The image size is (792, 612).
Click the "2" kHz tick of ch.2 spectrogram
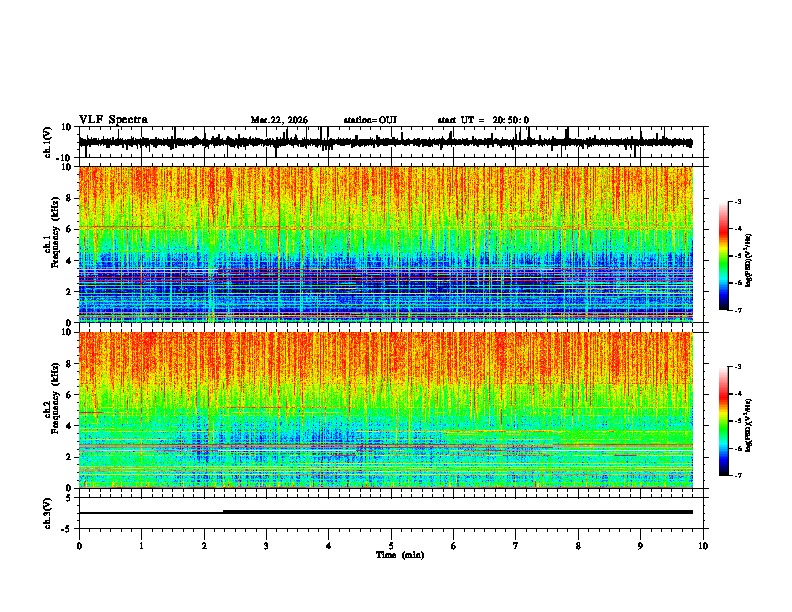tap(70, 457)
